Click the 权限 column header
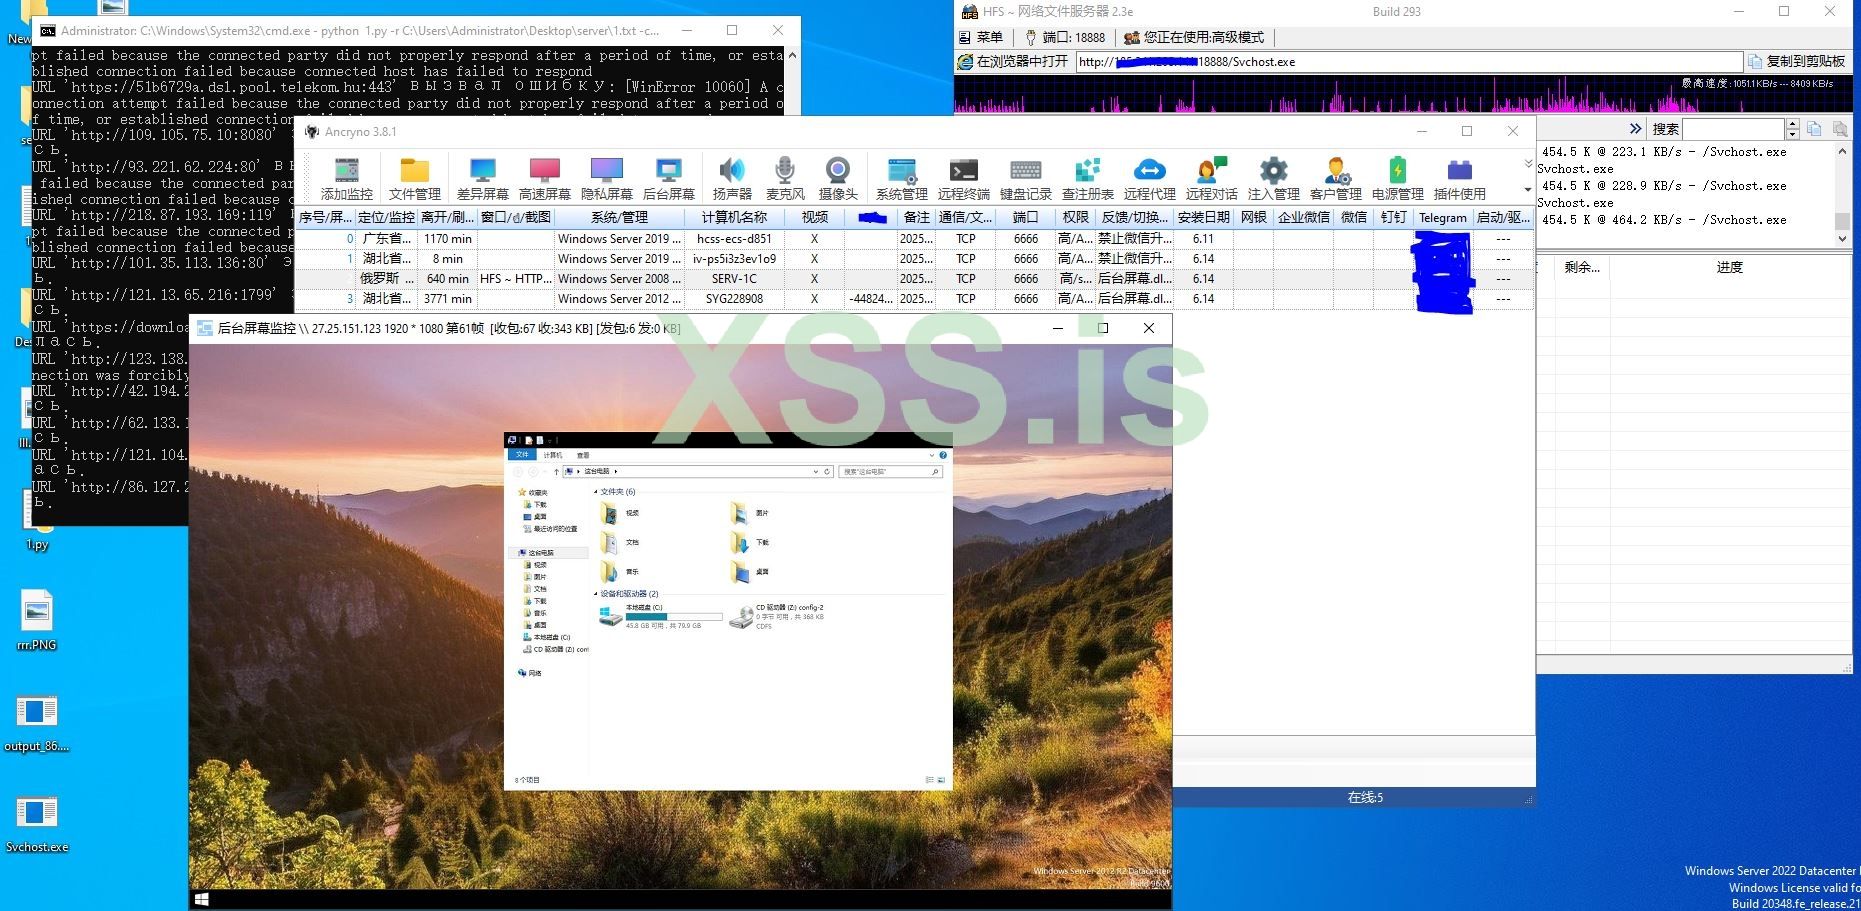The image size is (1861, 911). pos(1076,217)
